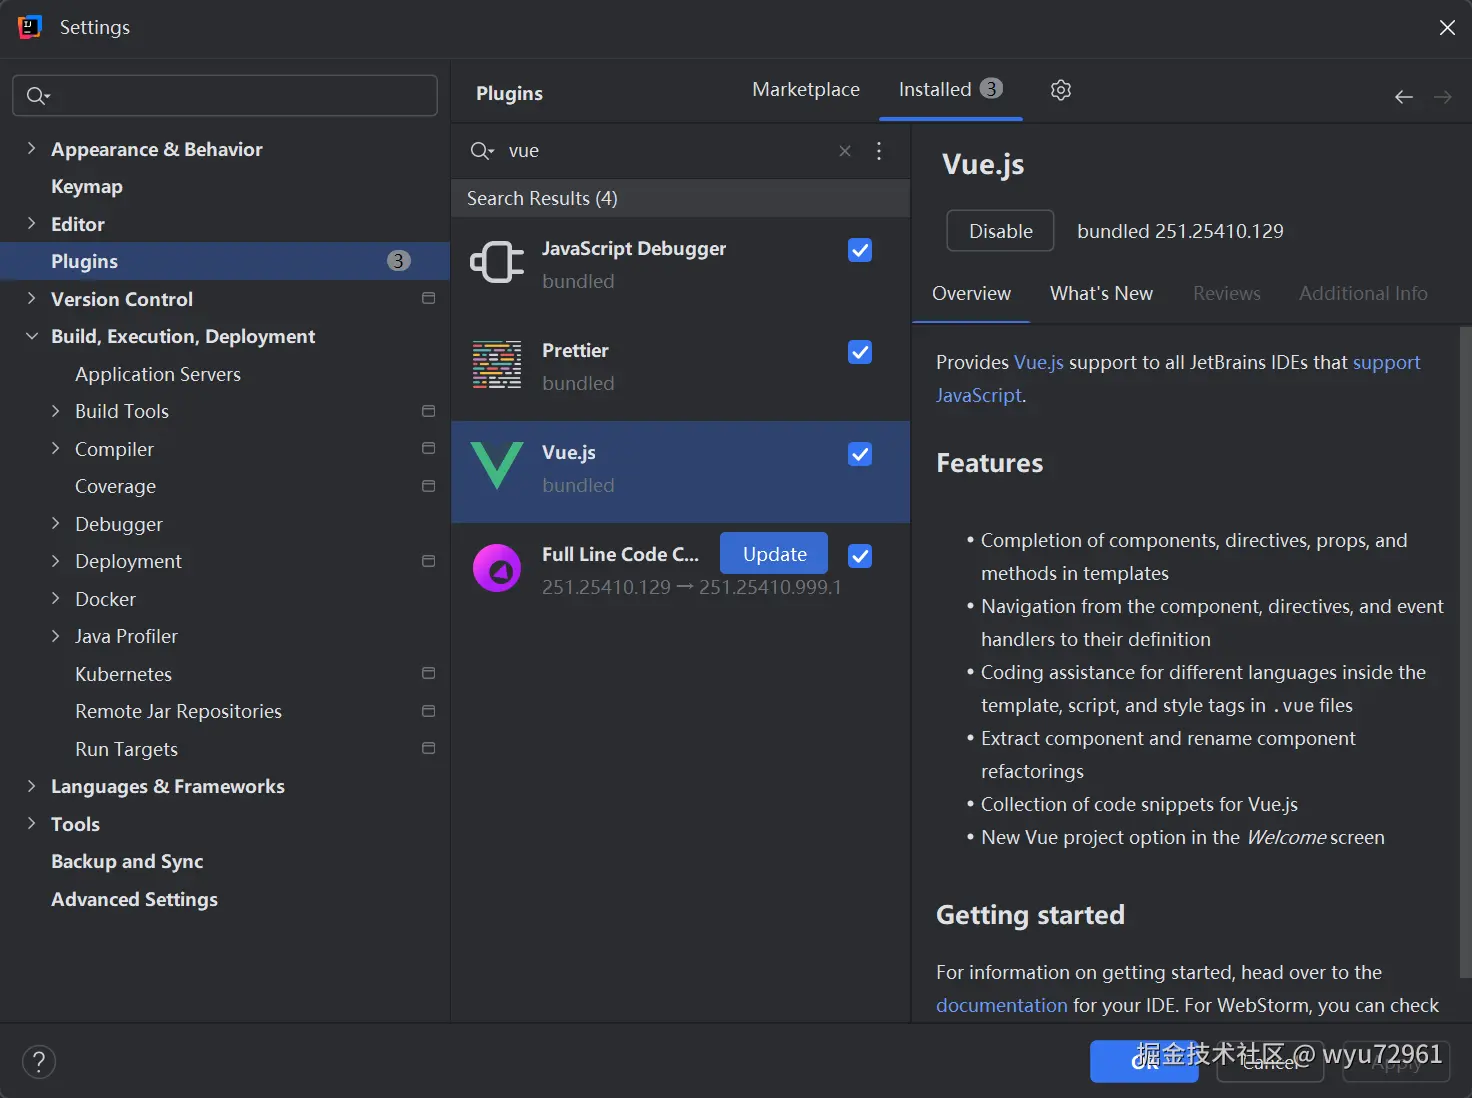This screenshot has height=1098, width=1472.
Task: Click the Disable button for Vue.js
Action: click(1000, 231)
